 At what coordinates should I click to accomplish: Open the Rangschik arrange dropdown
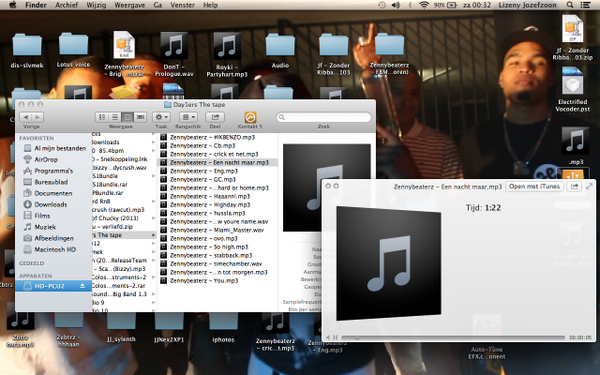[188, 117]
